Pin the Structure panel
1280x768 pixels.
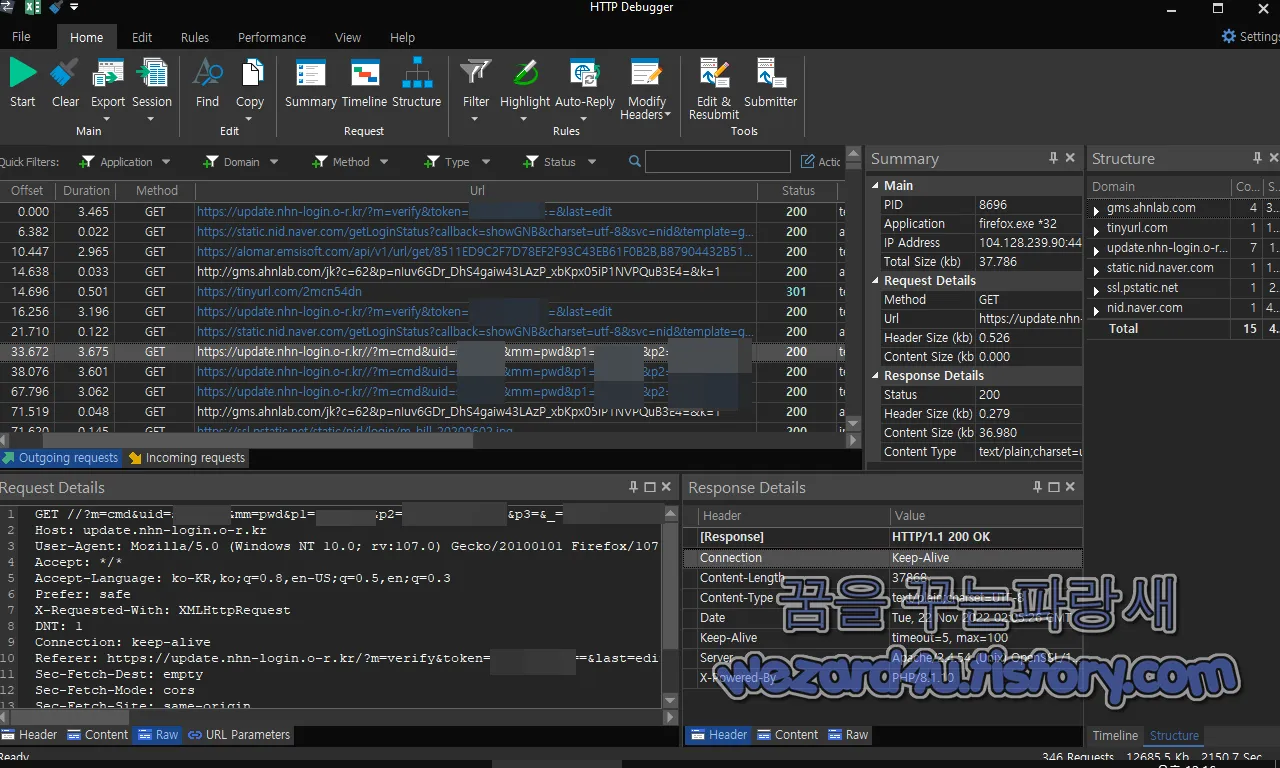click(x=1258, y=158)
